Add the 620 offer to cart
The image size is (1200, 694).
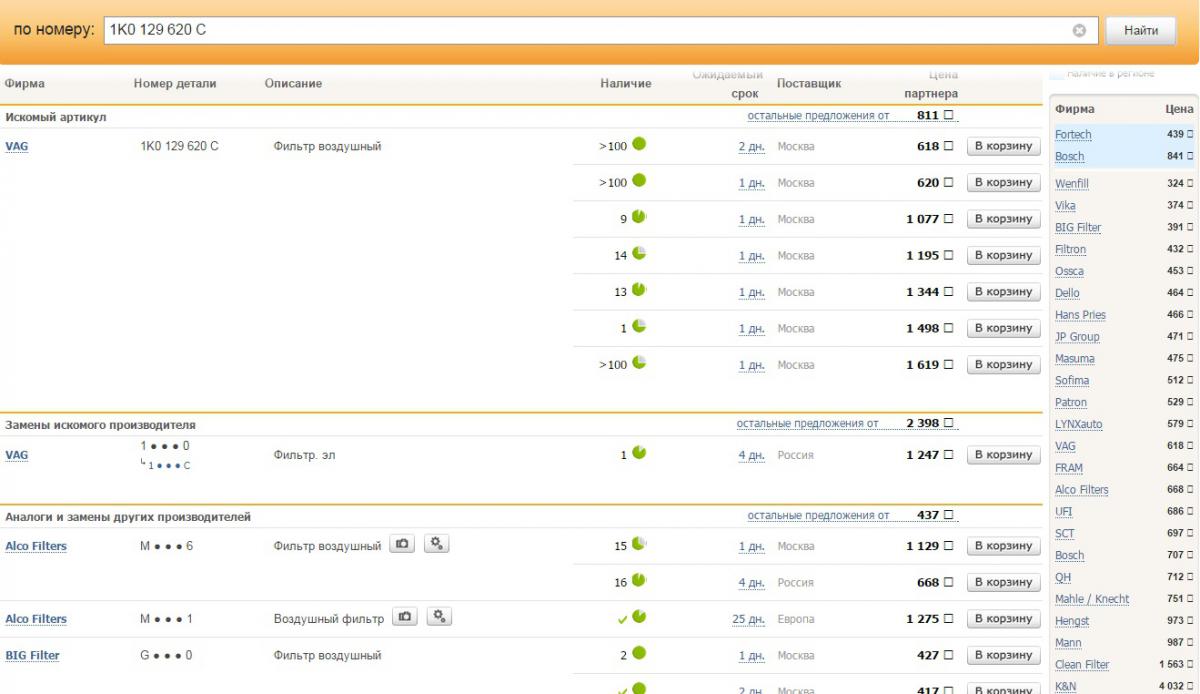[x=1003, y=183]
